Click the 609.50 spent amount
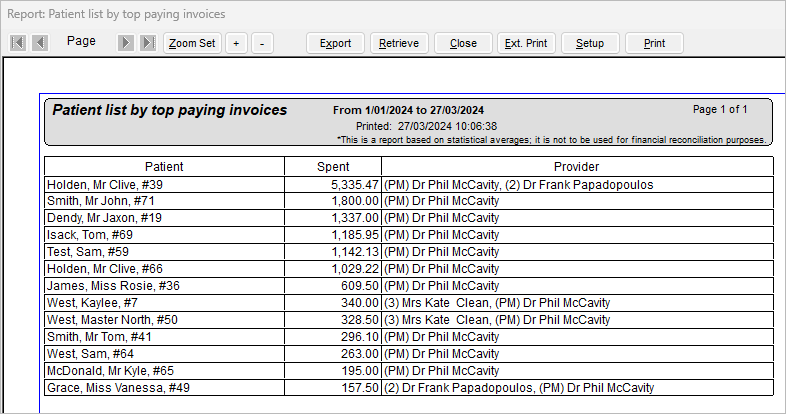The width and height of the screenshot is (786, 414). (x=359, y=286)
